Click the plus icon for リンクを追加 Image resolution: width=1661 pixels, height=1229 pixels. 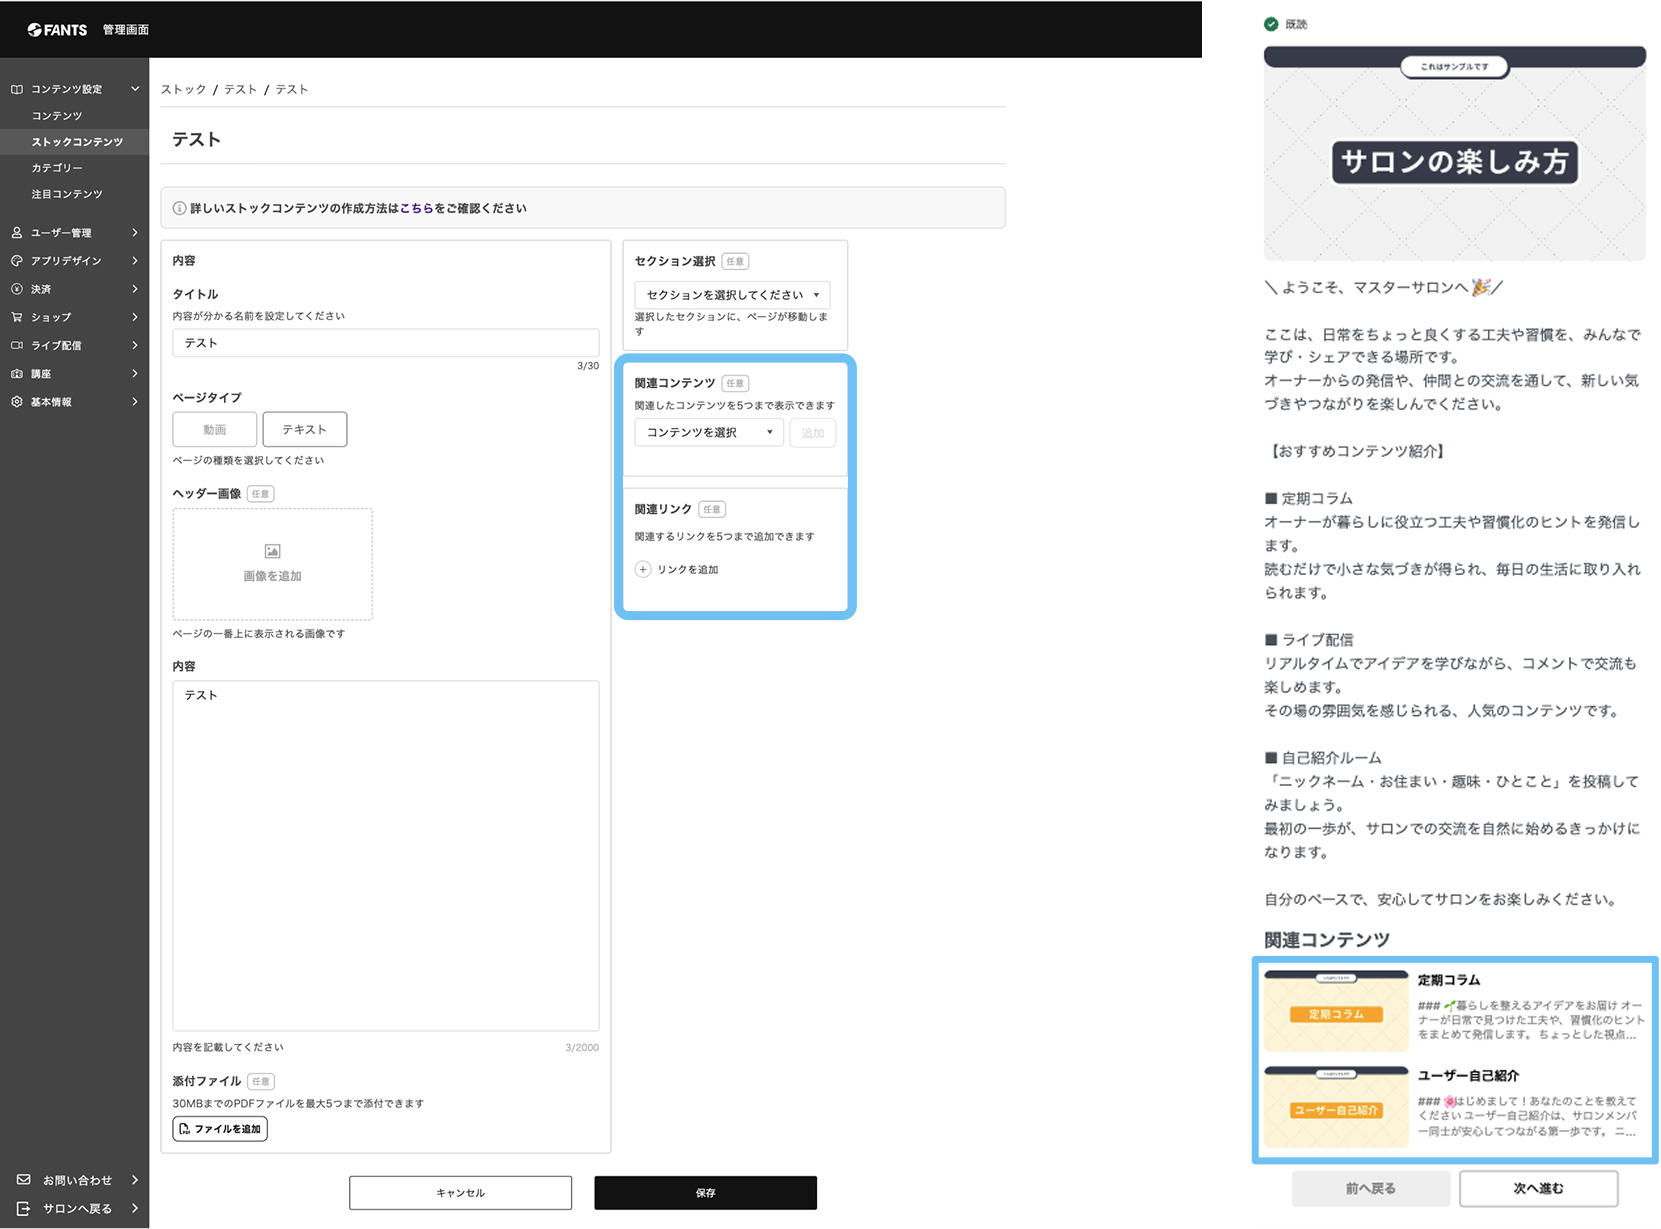tap(643, 569)
